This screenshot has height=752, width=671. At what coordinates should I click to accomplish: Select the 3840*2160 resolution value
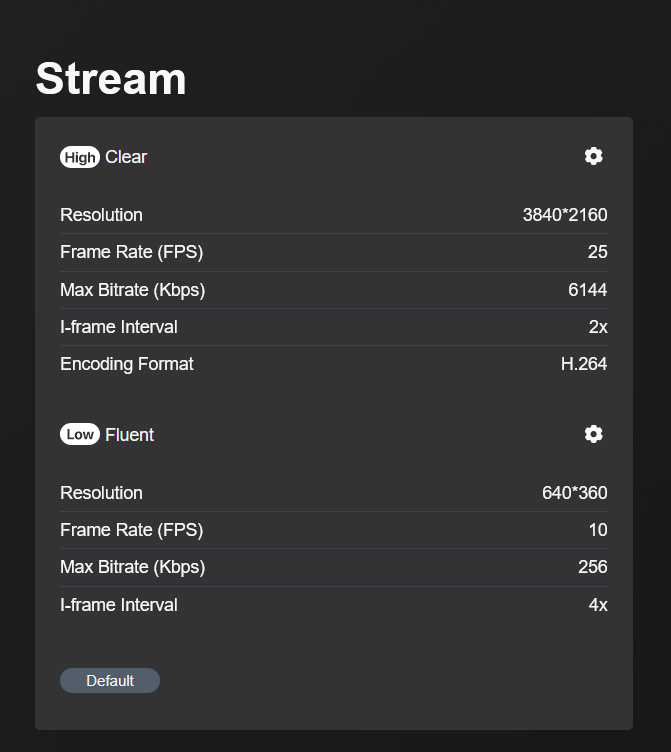[564, 215]
